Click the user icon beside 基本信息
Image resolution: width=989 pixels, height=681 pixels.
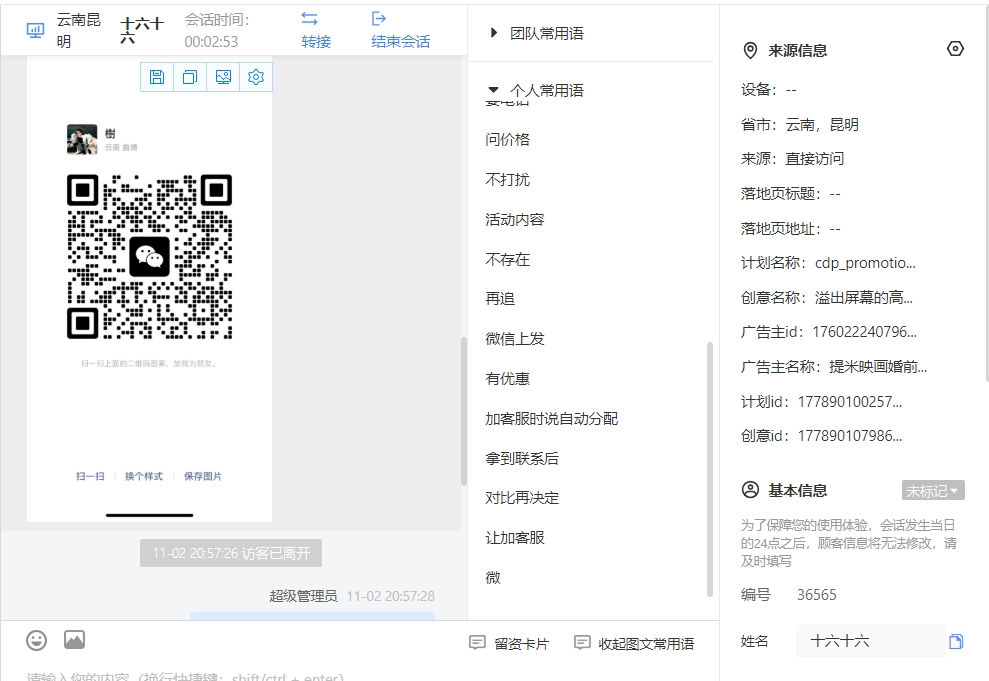pos(750,490)
